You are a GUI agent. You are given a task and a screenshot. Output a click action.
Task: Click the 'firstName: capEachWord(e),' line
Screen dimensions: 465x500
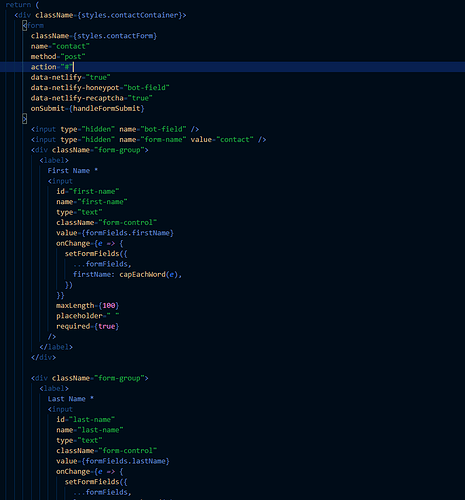click(x=127, y=274)
